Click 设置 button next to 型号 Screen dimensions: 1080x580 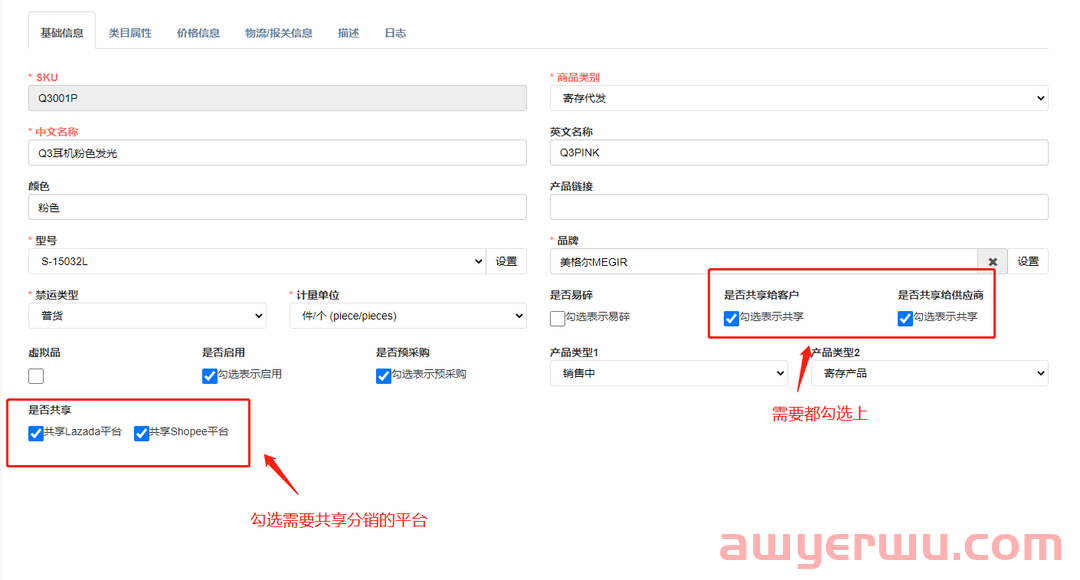pyautogui.click(x=506, y=262)
